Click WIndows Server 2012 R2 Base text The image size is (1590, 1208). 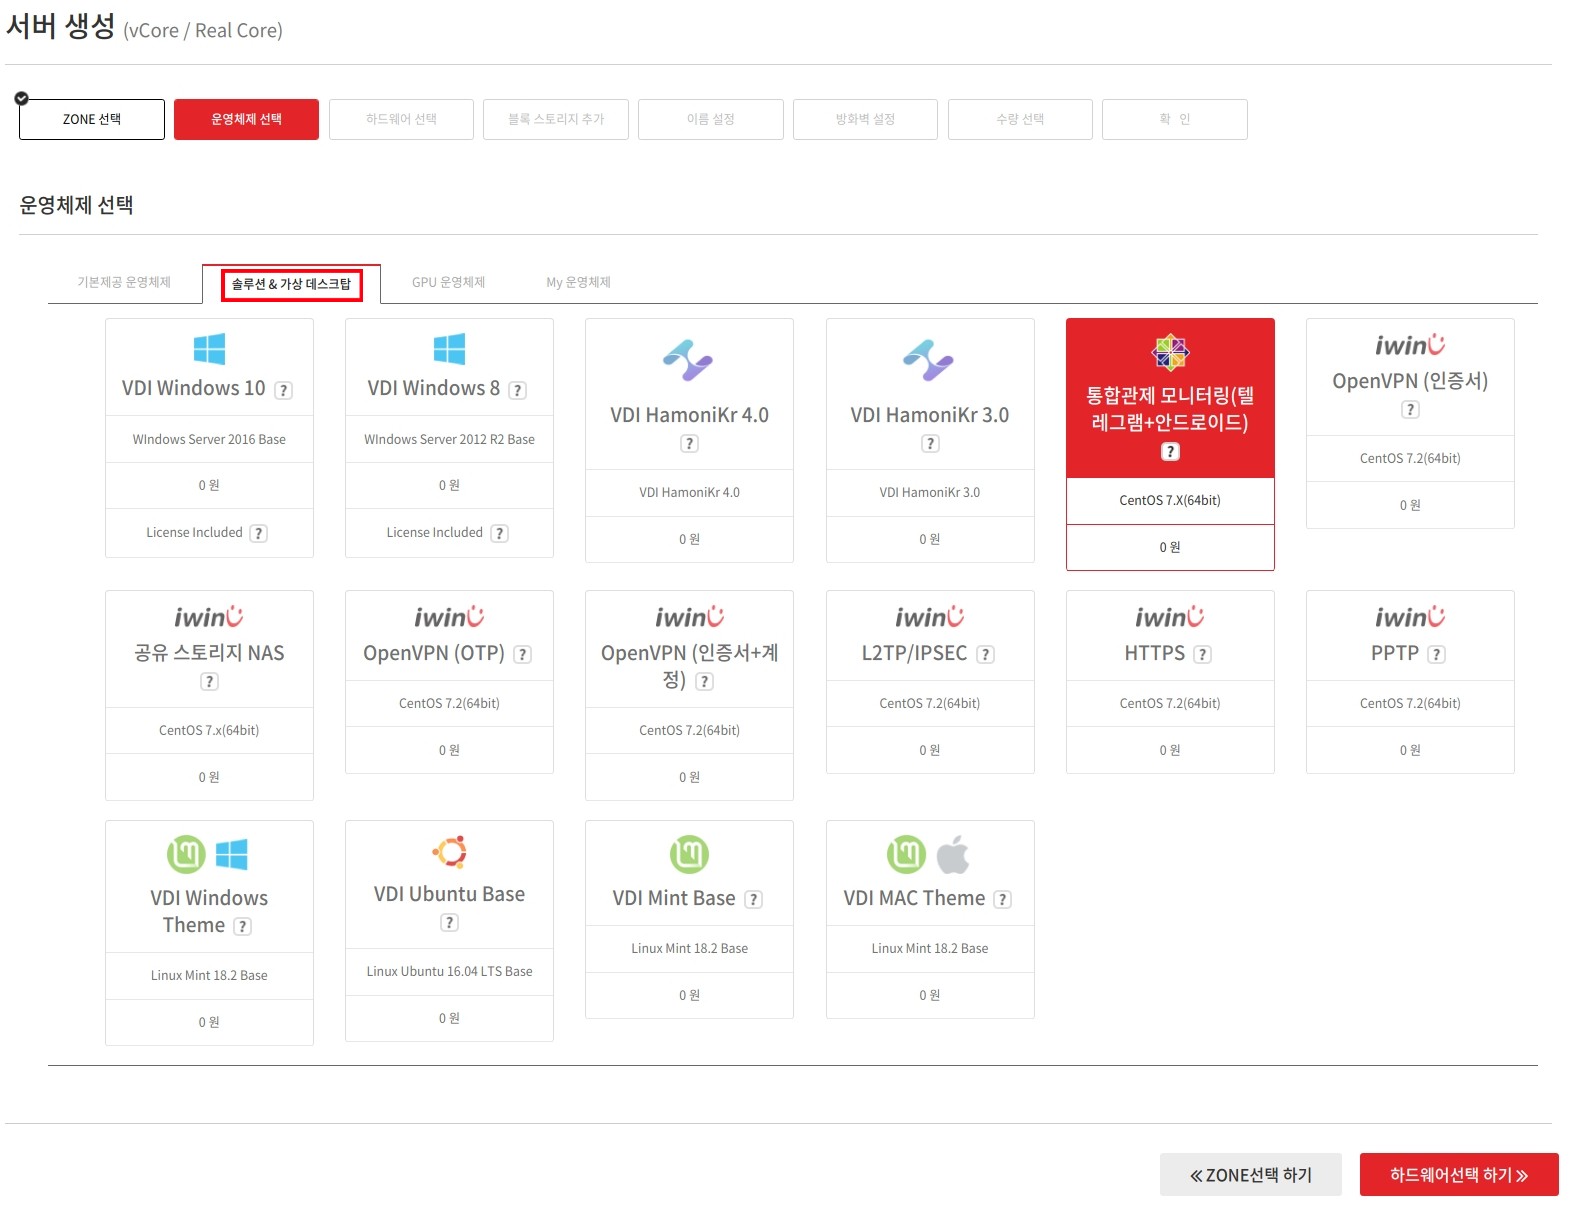pos(449,439)
